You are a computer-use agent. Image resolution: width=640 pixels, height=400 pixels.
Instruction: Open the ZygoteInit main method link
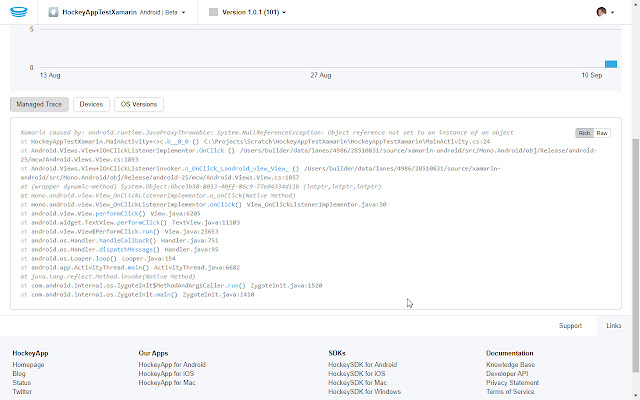tap(163, 294)
